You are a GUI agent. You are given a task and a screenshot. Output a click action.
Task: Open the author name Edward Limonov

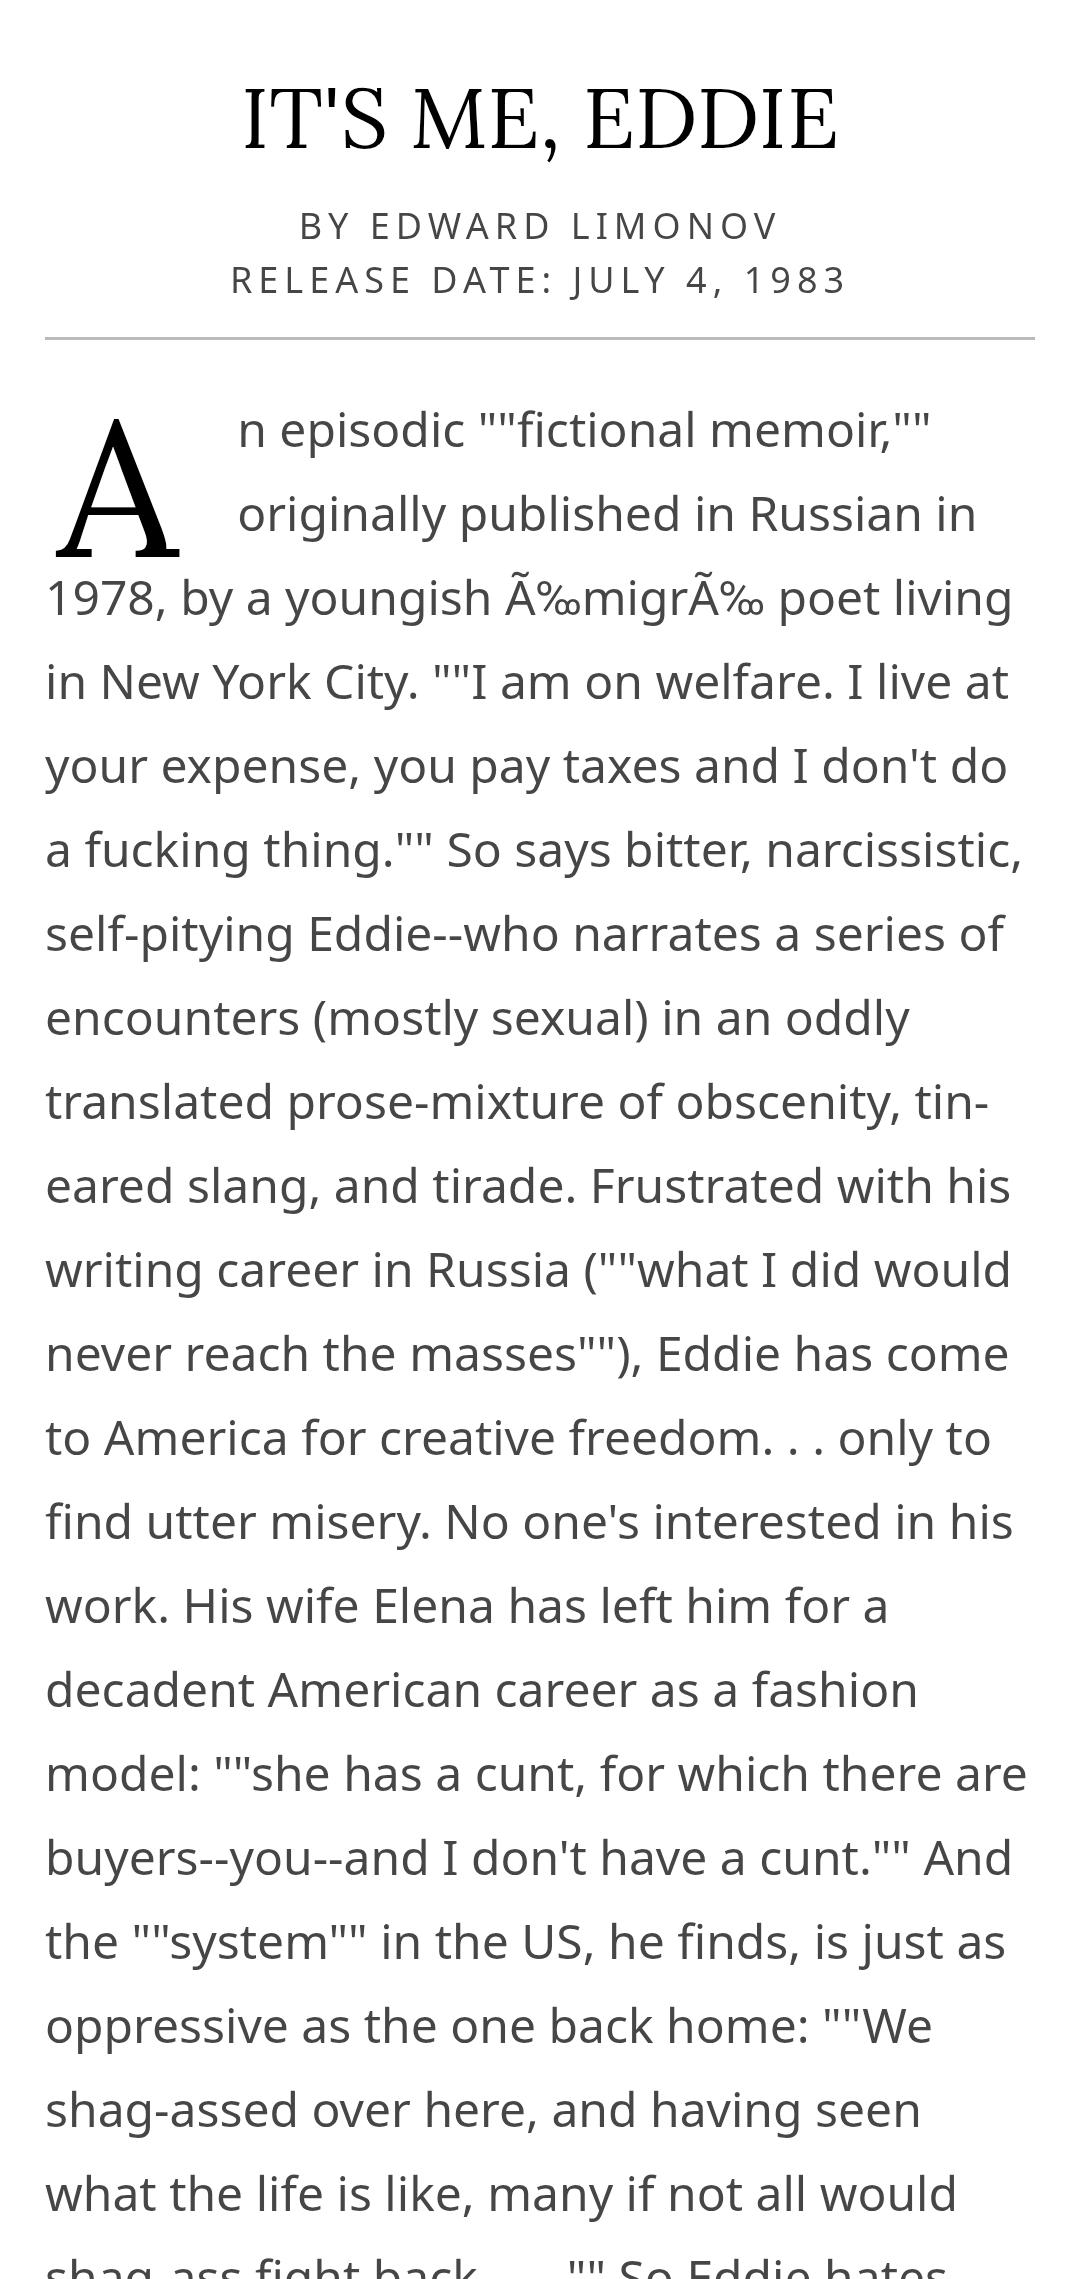click(574, 227)
